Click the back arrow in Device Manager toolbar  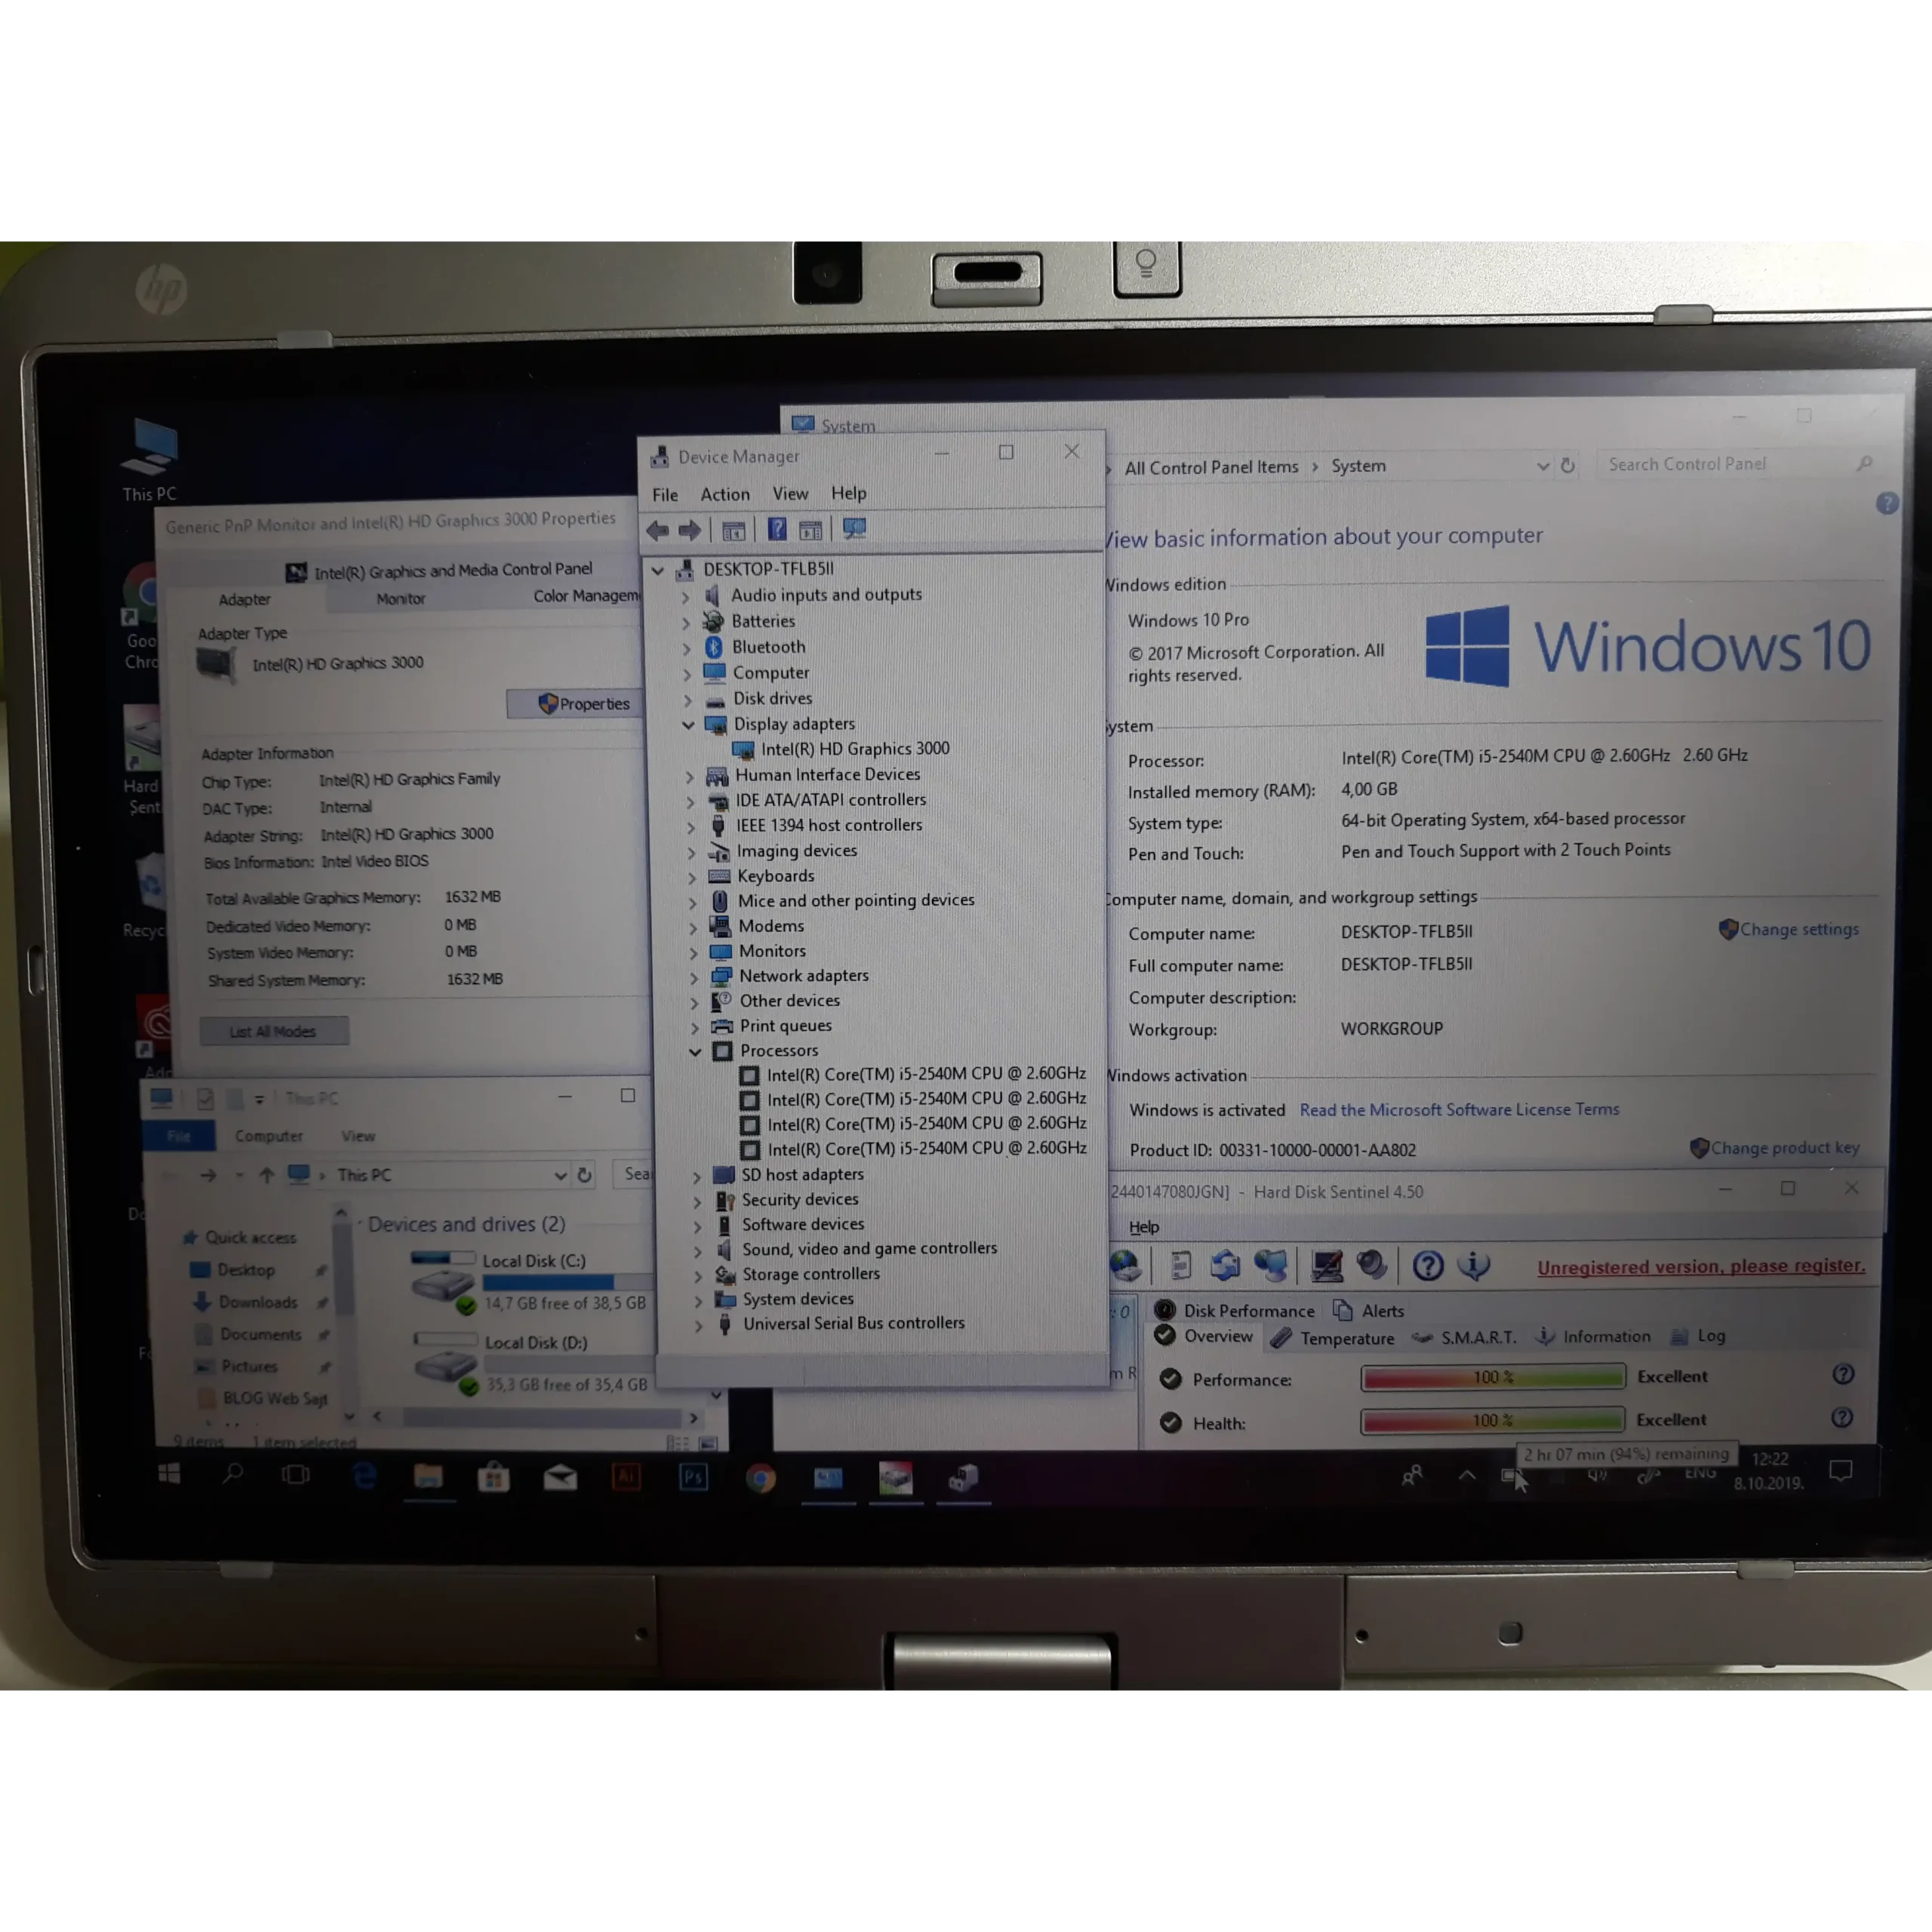[x=658, y=530]
